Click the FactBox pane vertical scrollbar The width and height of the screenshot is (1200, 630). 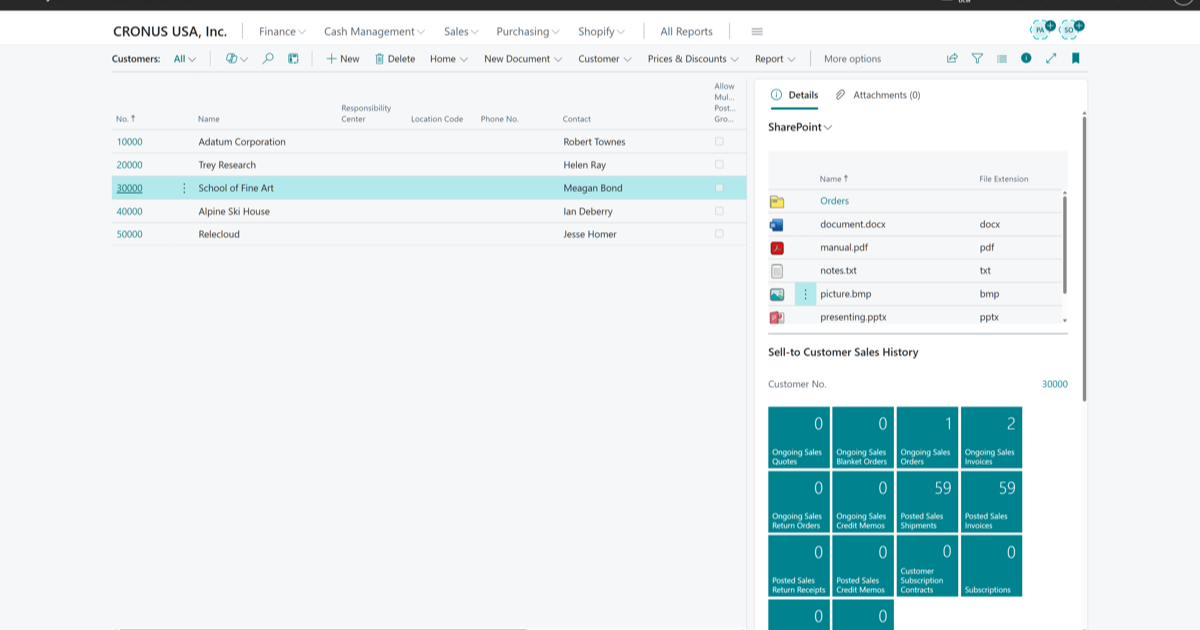(x=1084, y=257)
